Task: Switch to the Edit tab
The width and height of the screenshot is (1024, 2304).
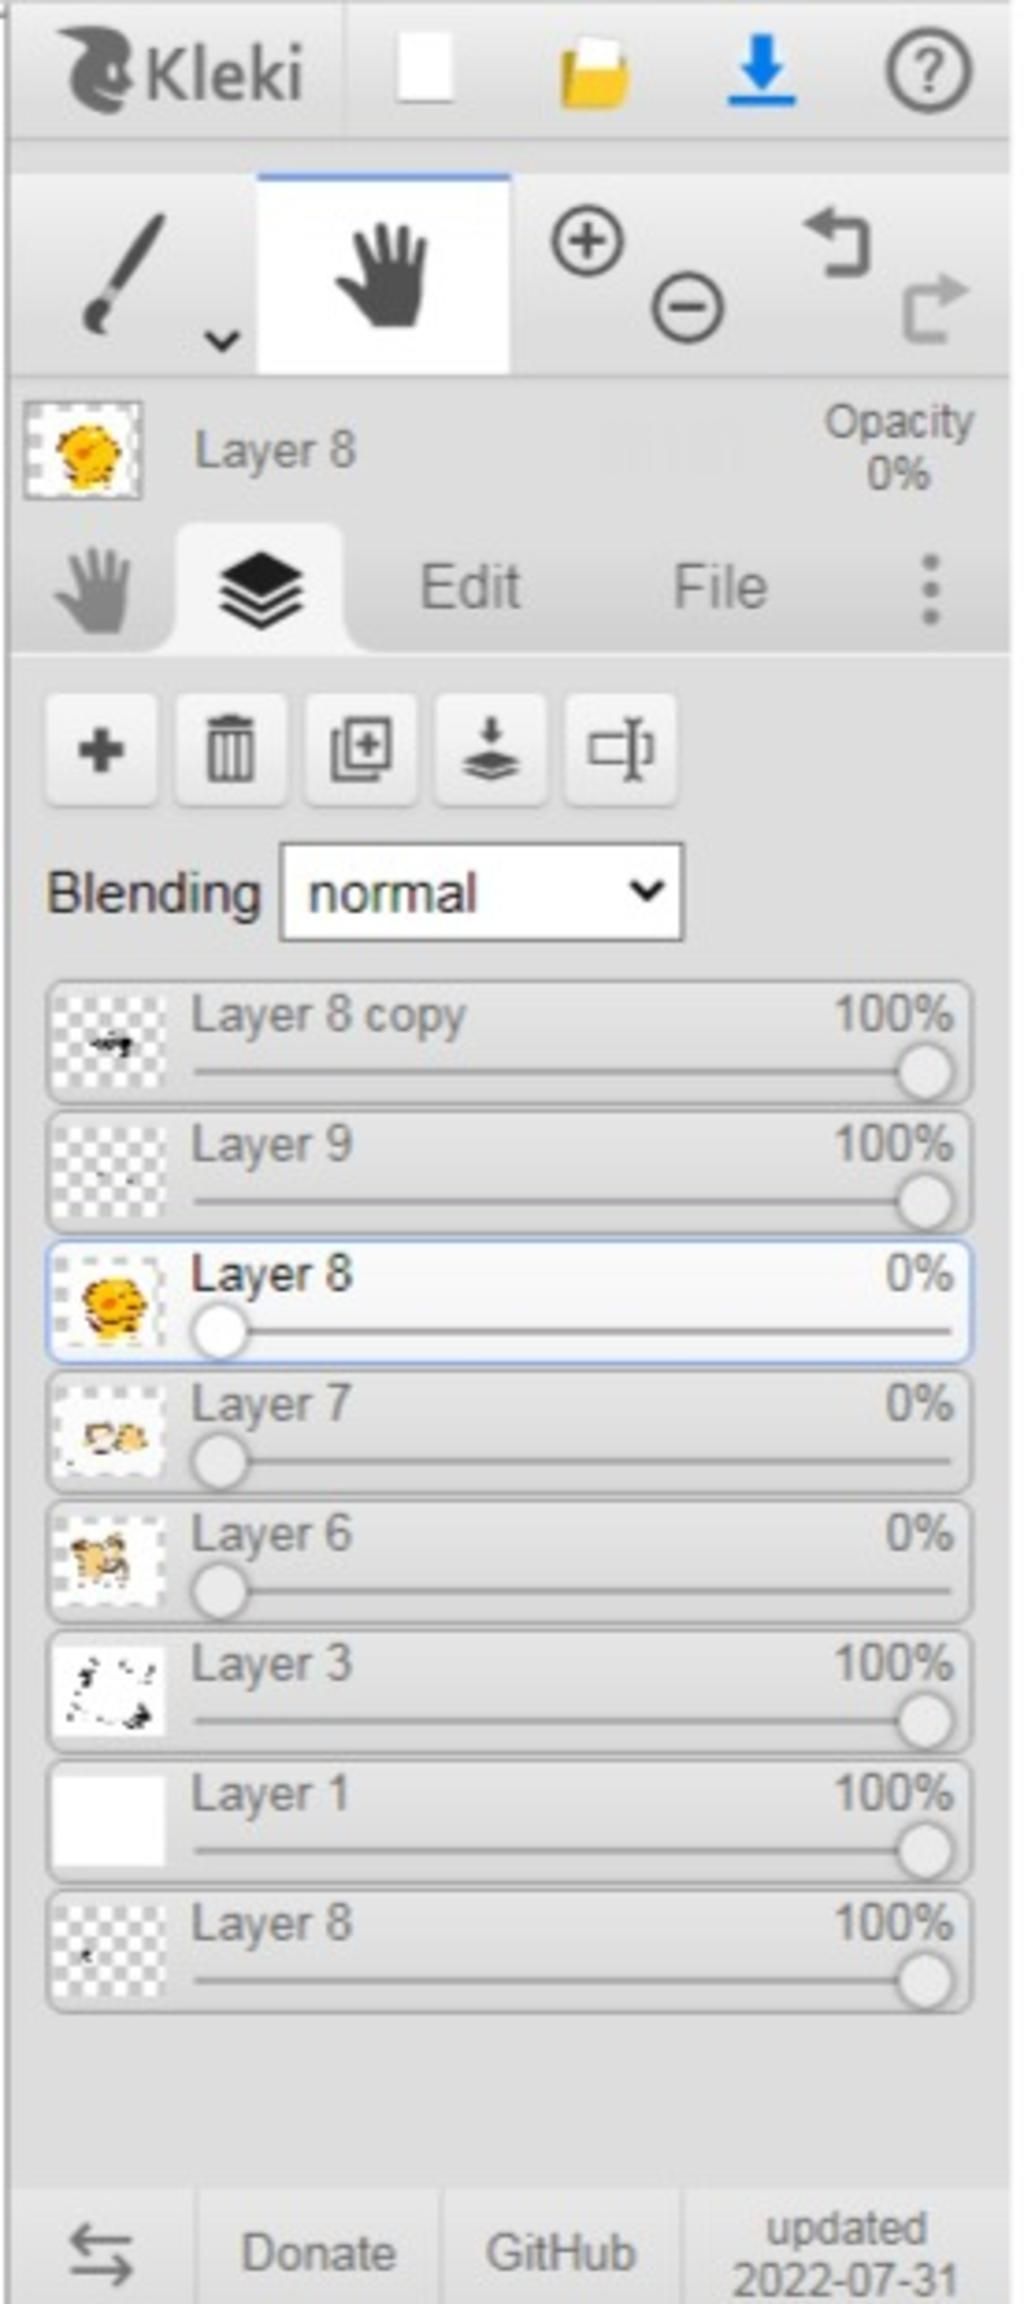Action: [469, 587]
